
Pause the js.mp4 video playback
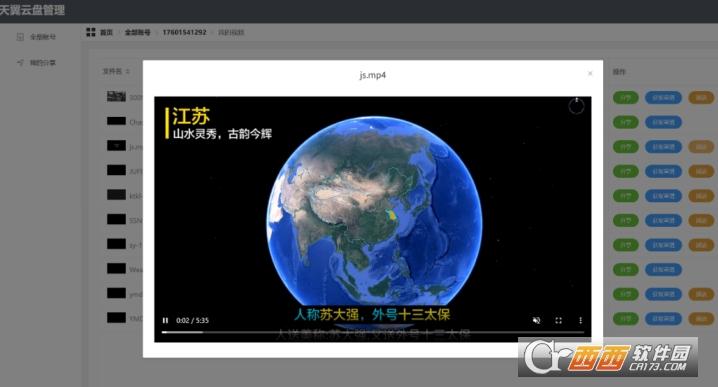165,320
